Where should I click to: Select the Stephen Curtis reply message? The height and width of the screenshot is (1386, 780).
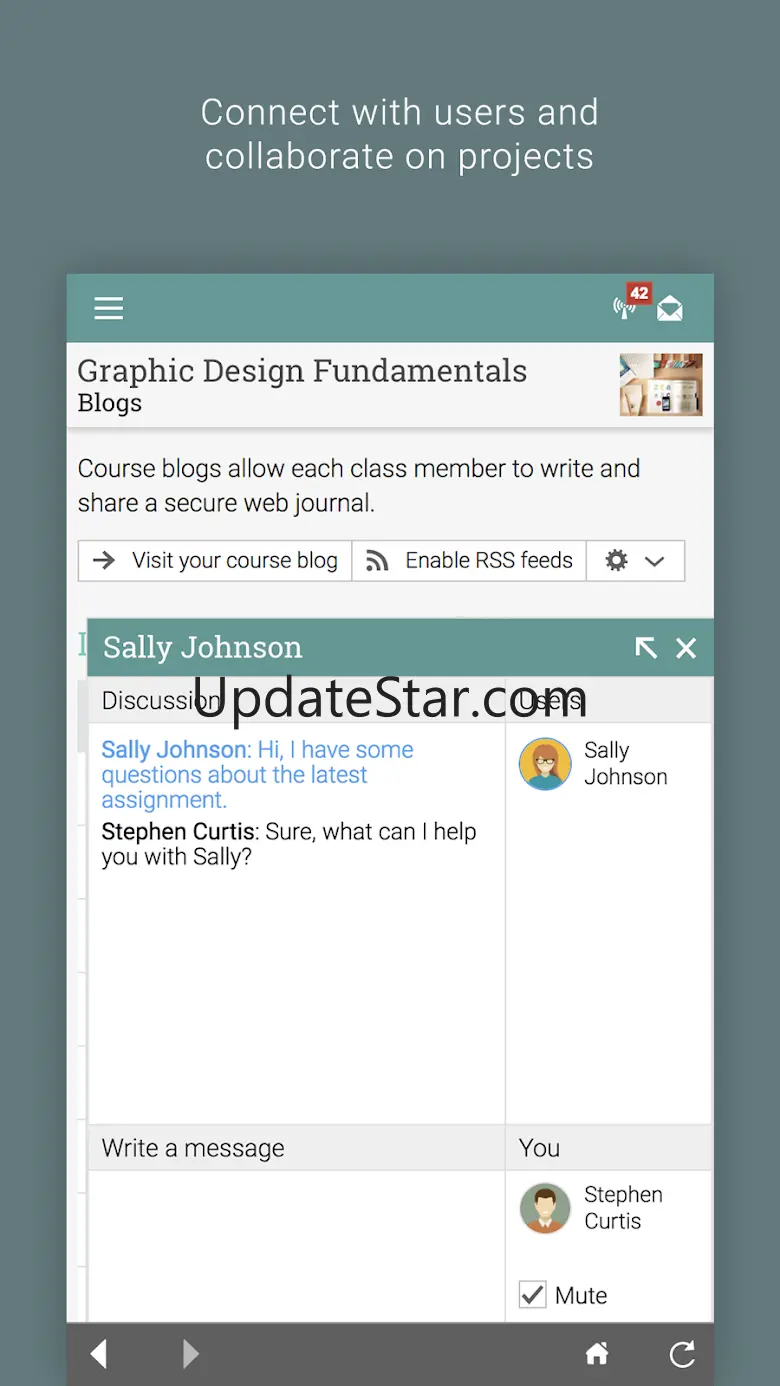click(289, 844)
